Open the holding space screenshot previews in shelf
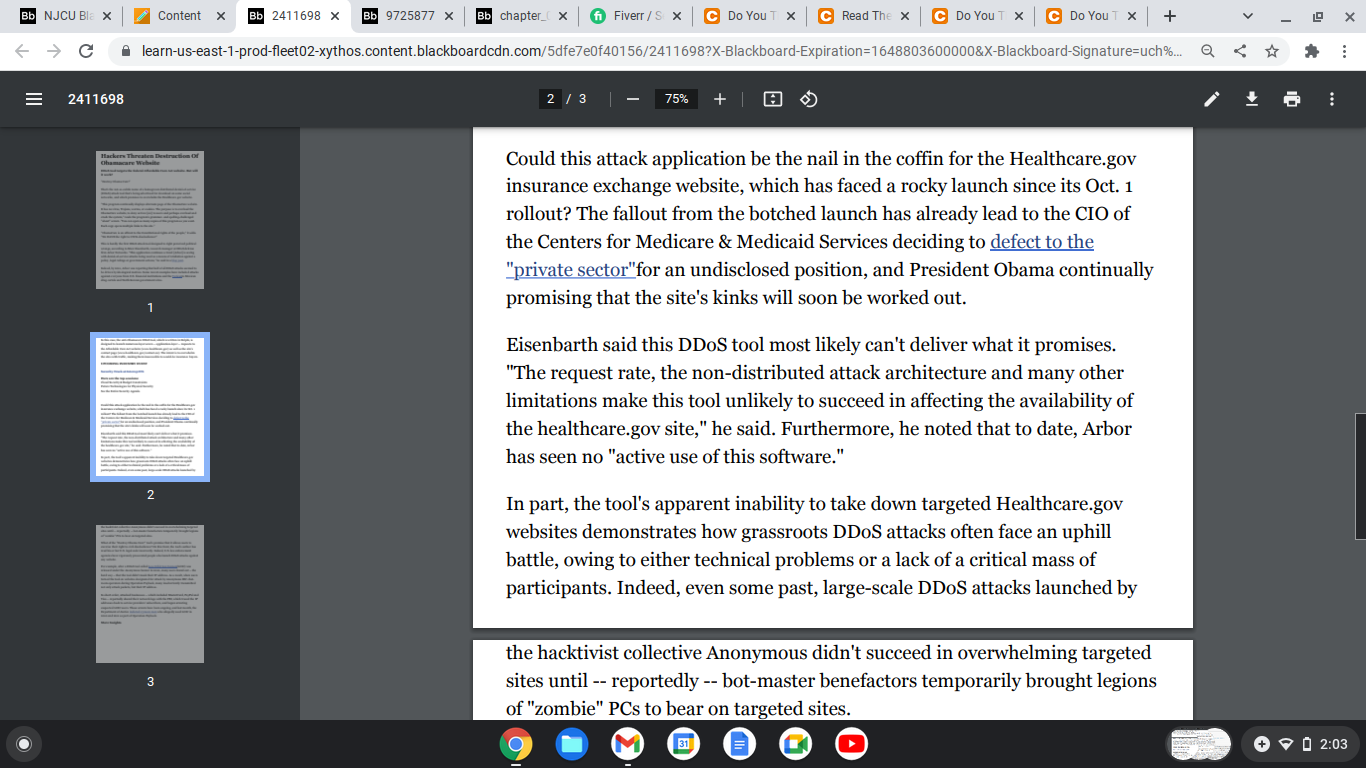The image size is (1366, 768). click(1200, 744)
